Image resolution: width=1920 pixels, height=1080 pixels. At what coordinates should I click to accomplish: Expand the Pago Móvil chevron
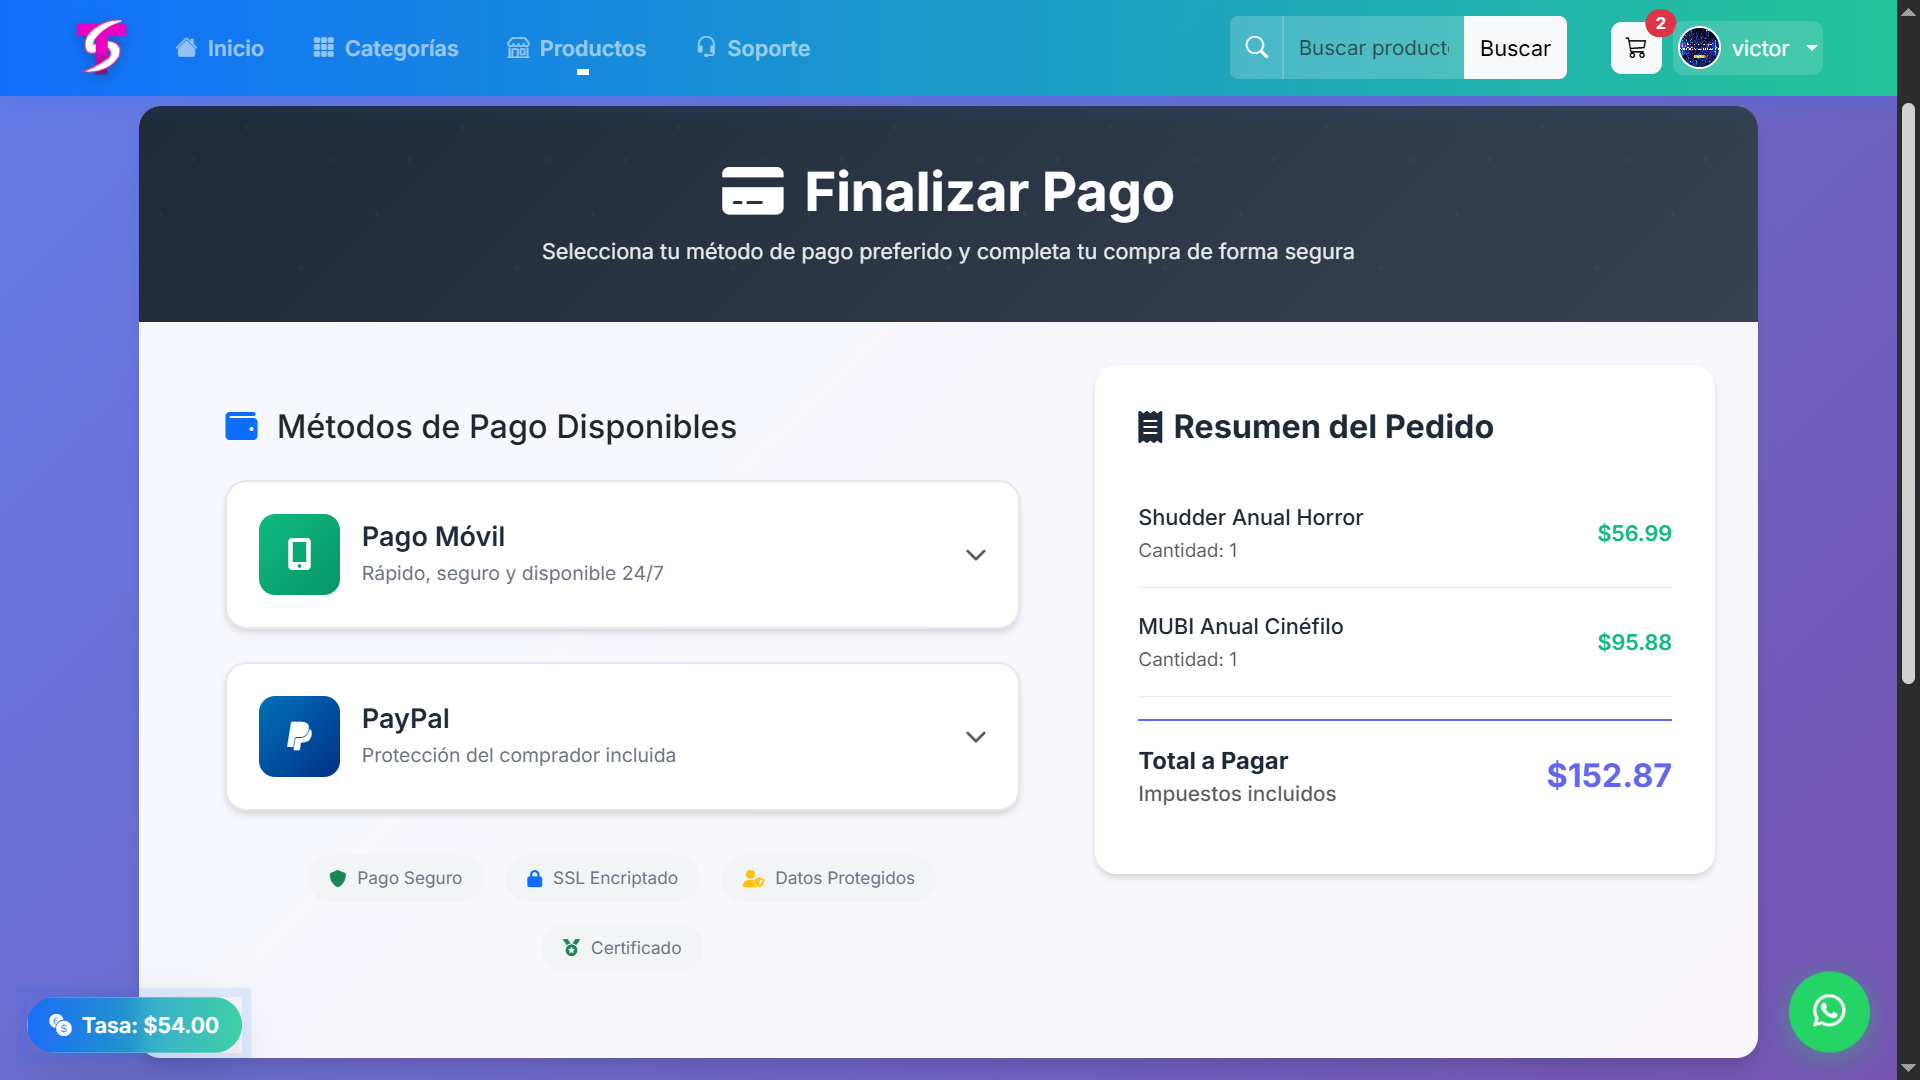pos(976,555)
